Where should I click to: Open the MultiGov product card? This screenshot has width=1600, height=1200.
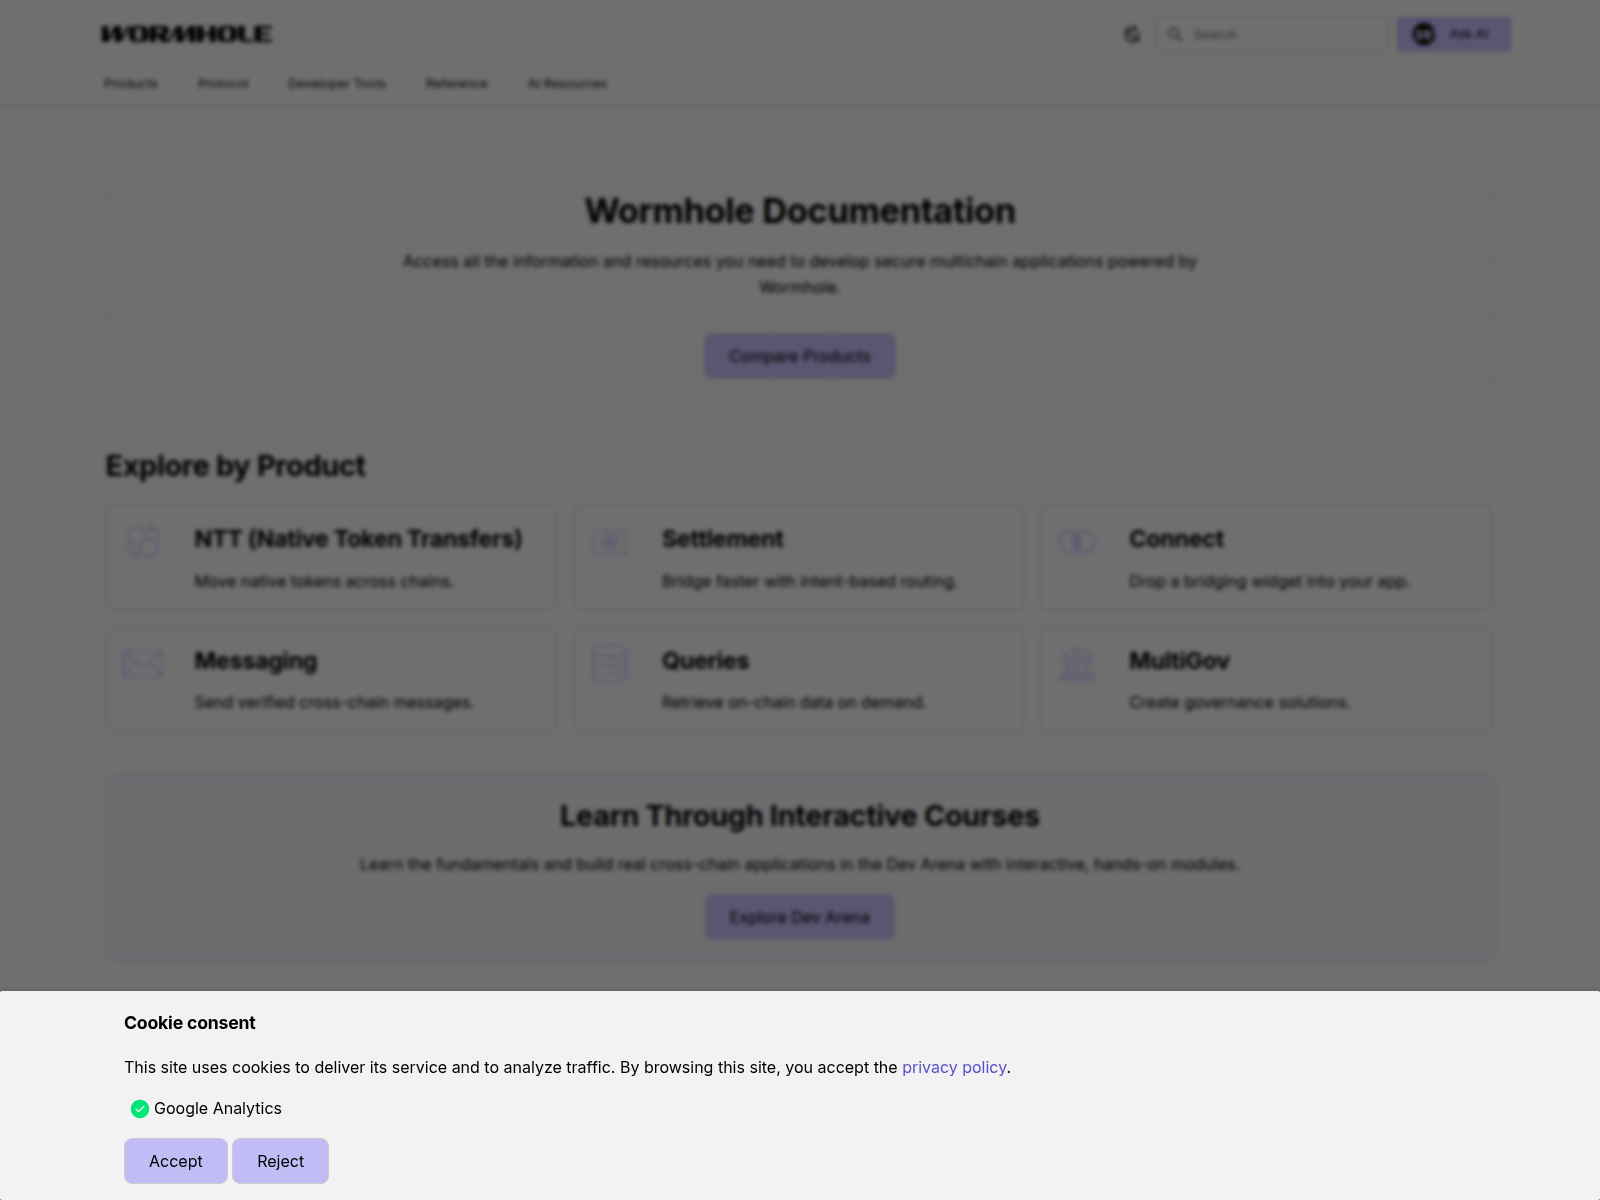pyautogui.click(x=1266, y=680)
